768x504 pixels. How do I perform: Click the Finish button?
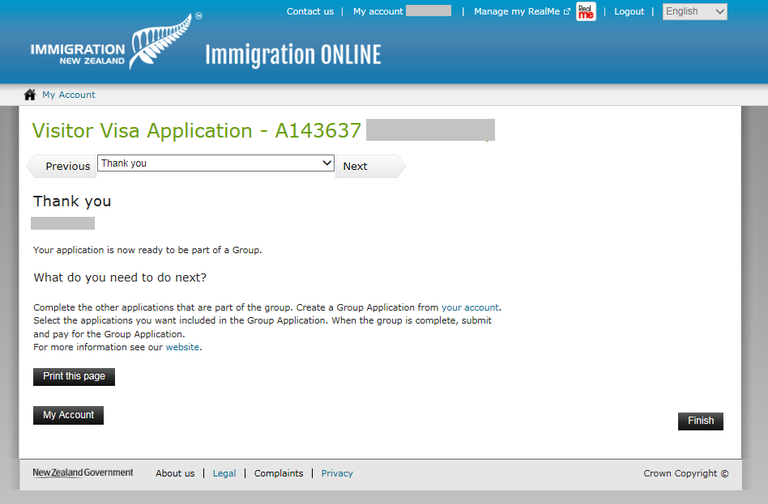point(700,421)
